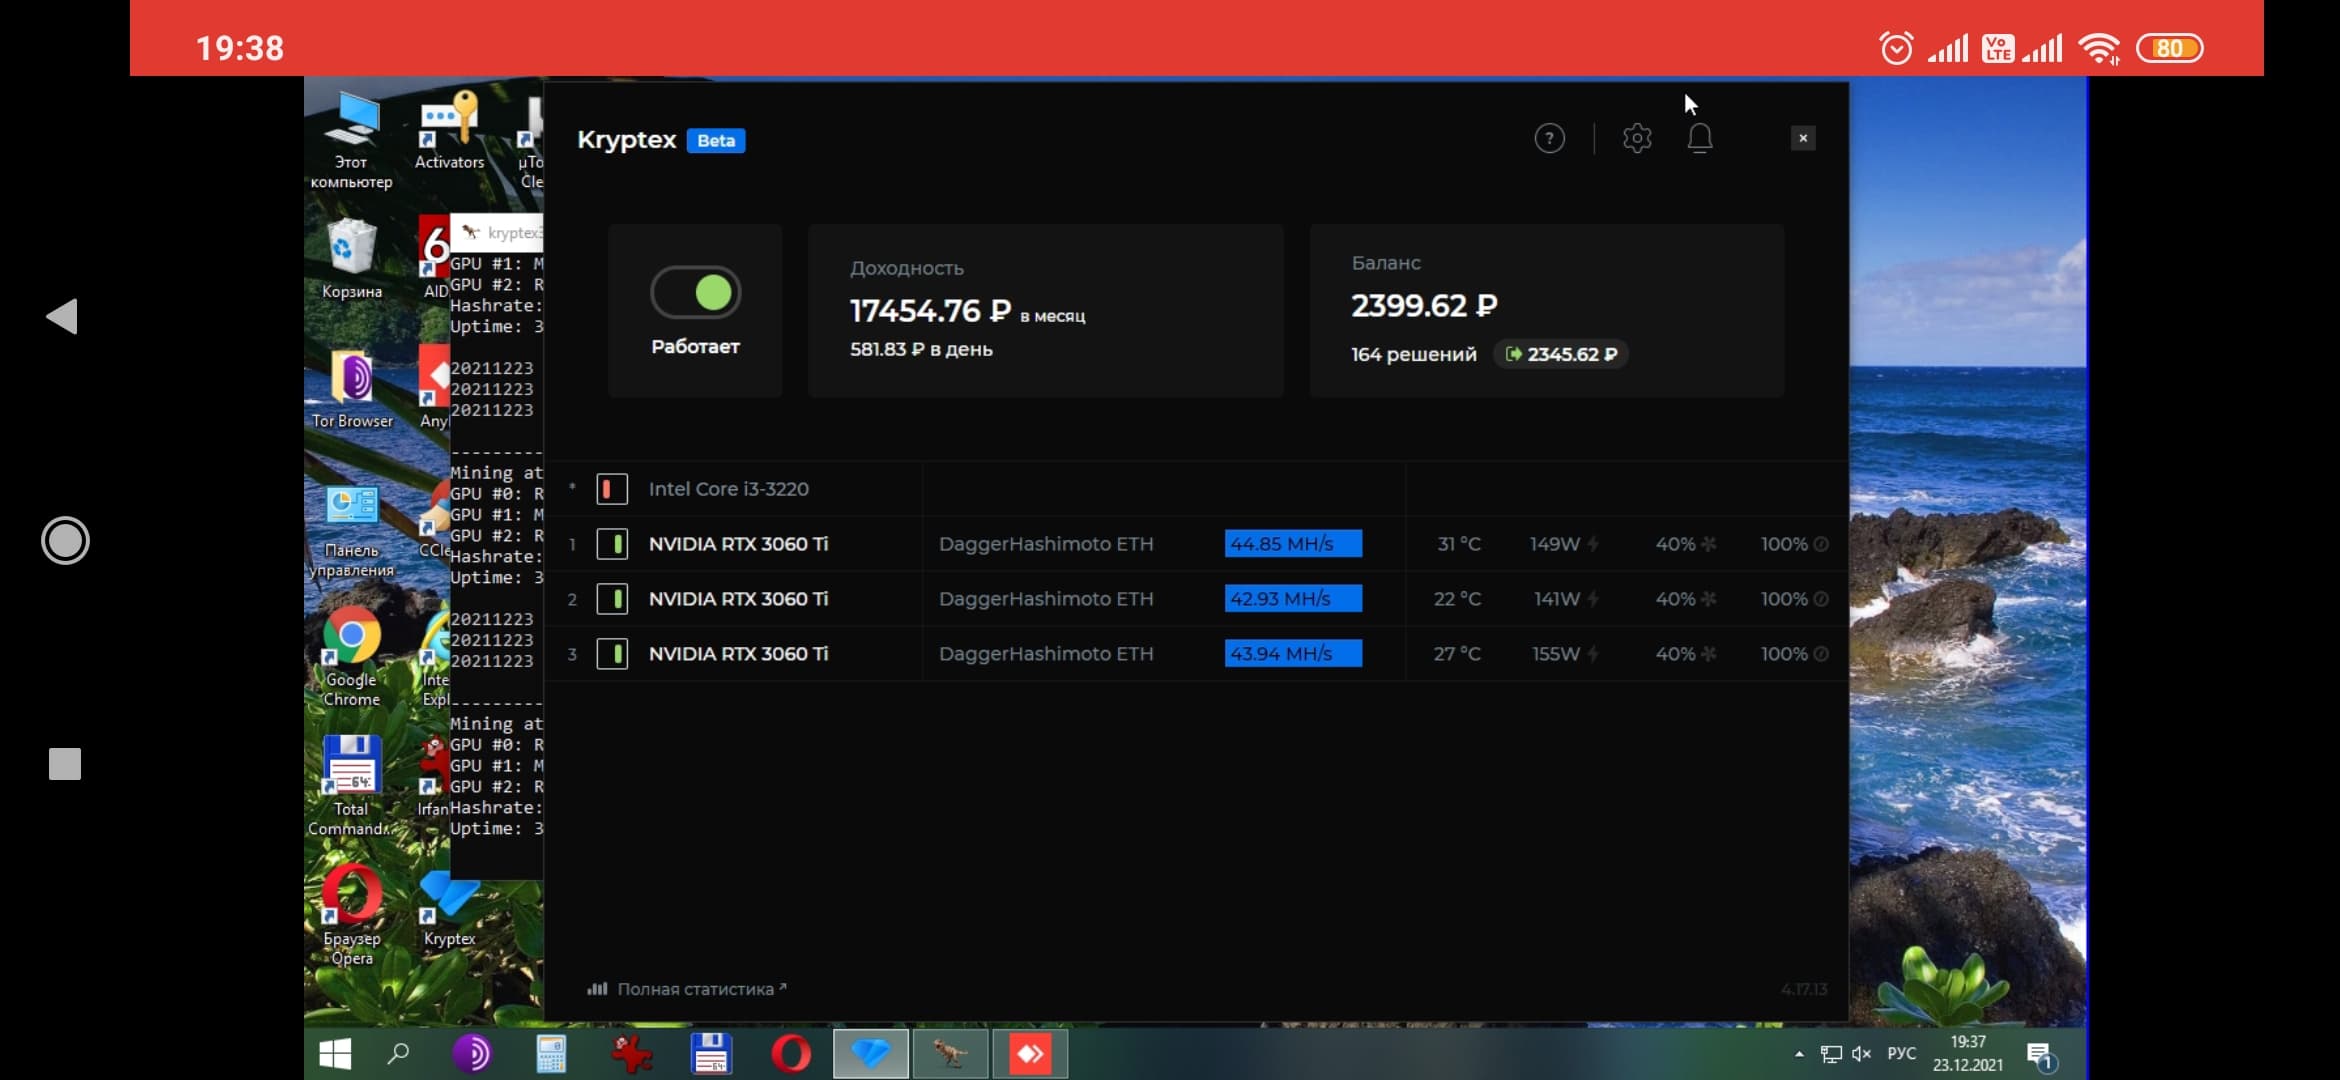Toggle GPU 2 RTX 3060 Ti enable switch
The image size is (2340, 1080).
(x=612, y=599)
